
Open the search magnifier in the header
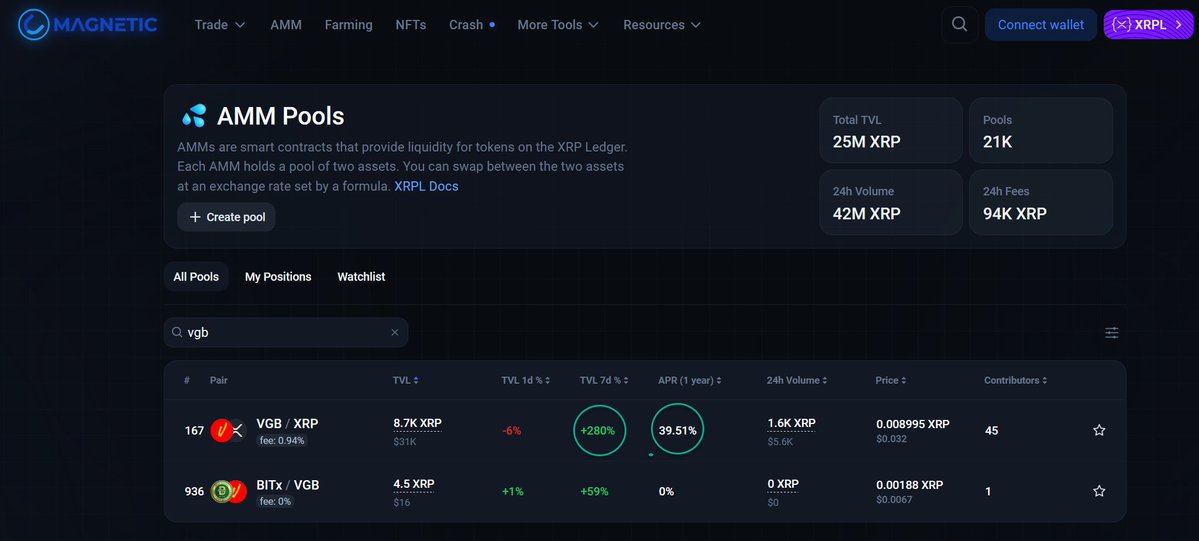[x=960, y=24]
